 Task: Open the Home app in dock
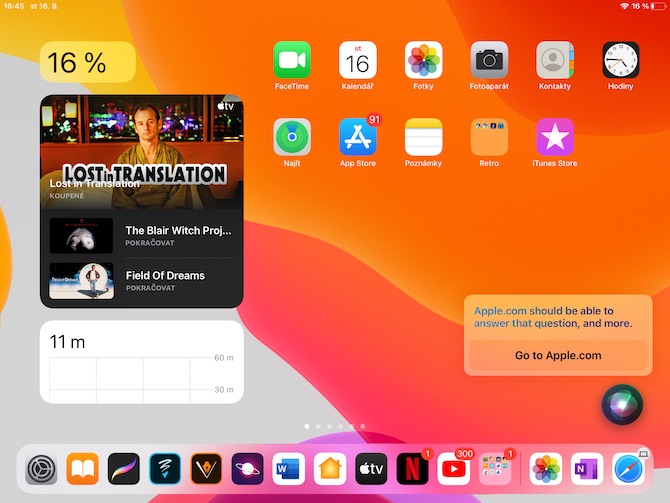(x=330, y=469)
